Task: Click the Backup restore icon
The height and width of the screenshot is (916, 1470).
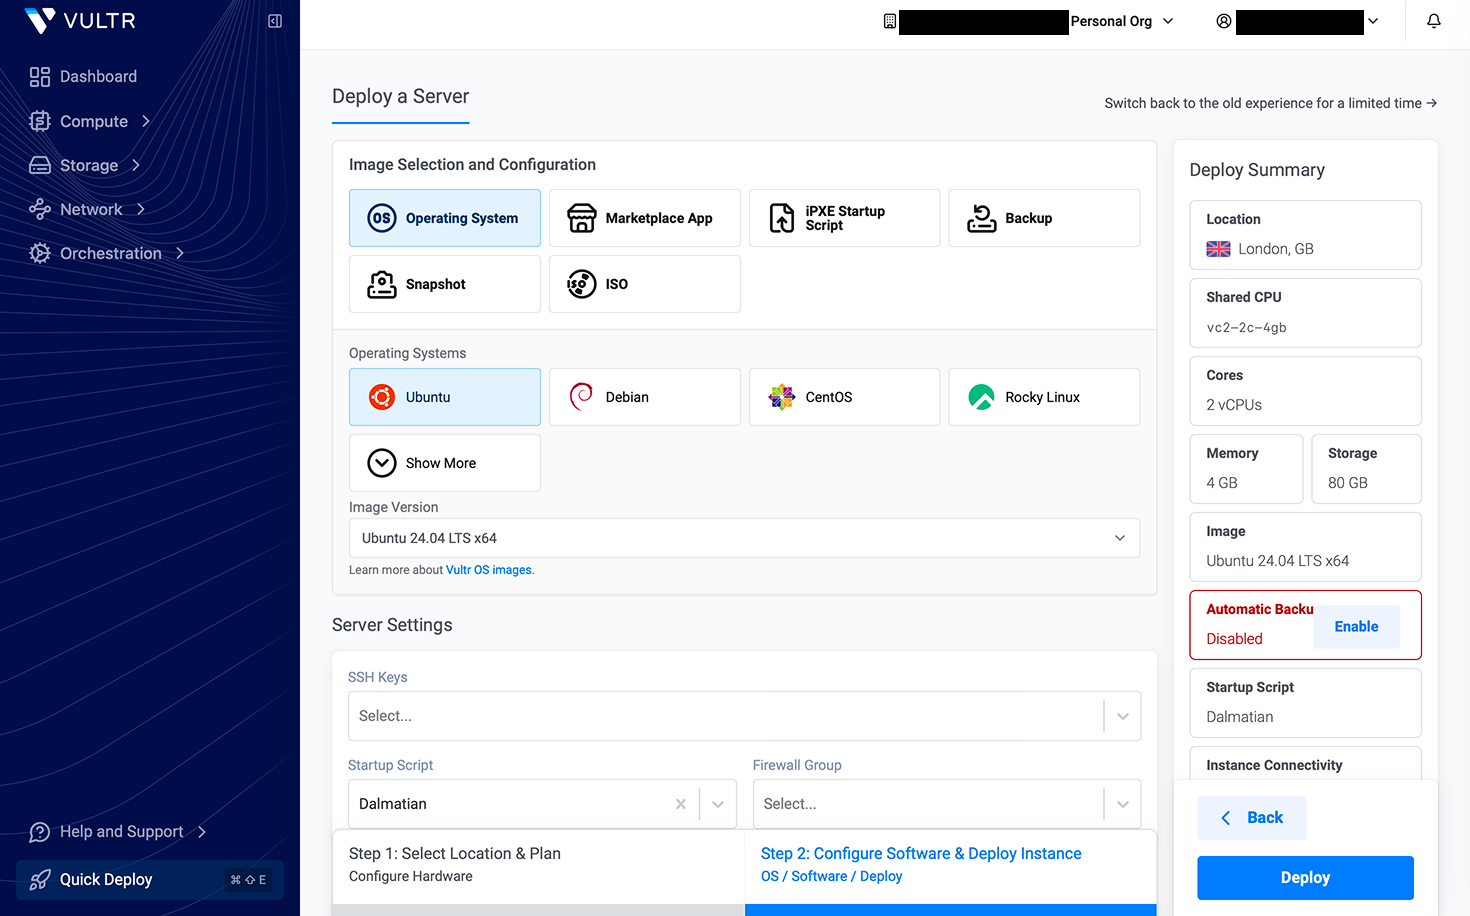Action: [982, 218]
